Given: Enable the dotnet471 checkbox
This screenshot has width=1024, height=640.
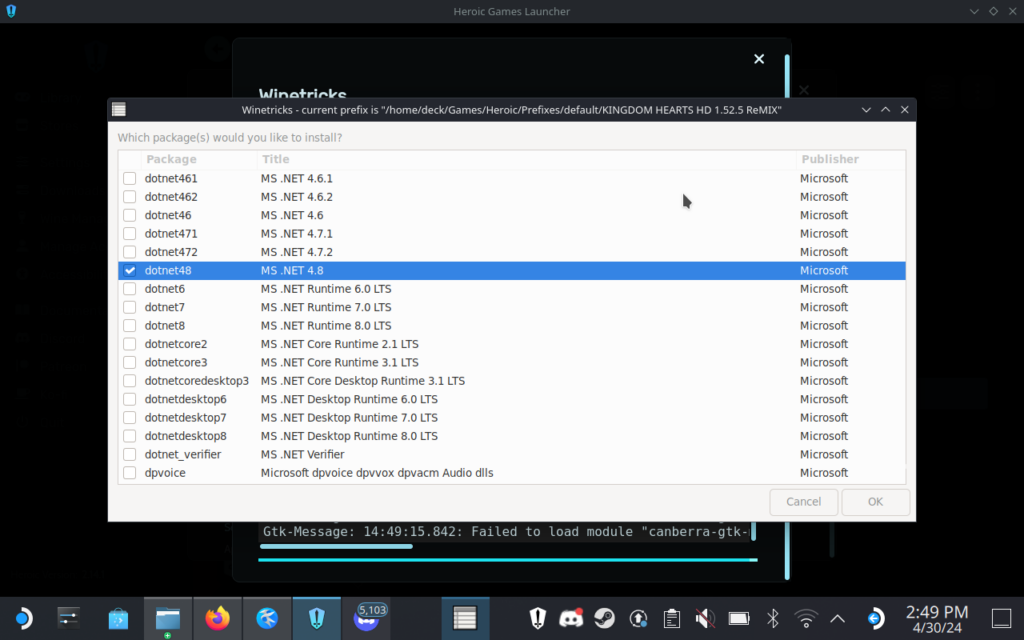Looking at the screenshot, I should [129, 233].
